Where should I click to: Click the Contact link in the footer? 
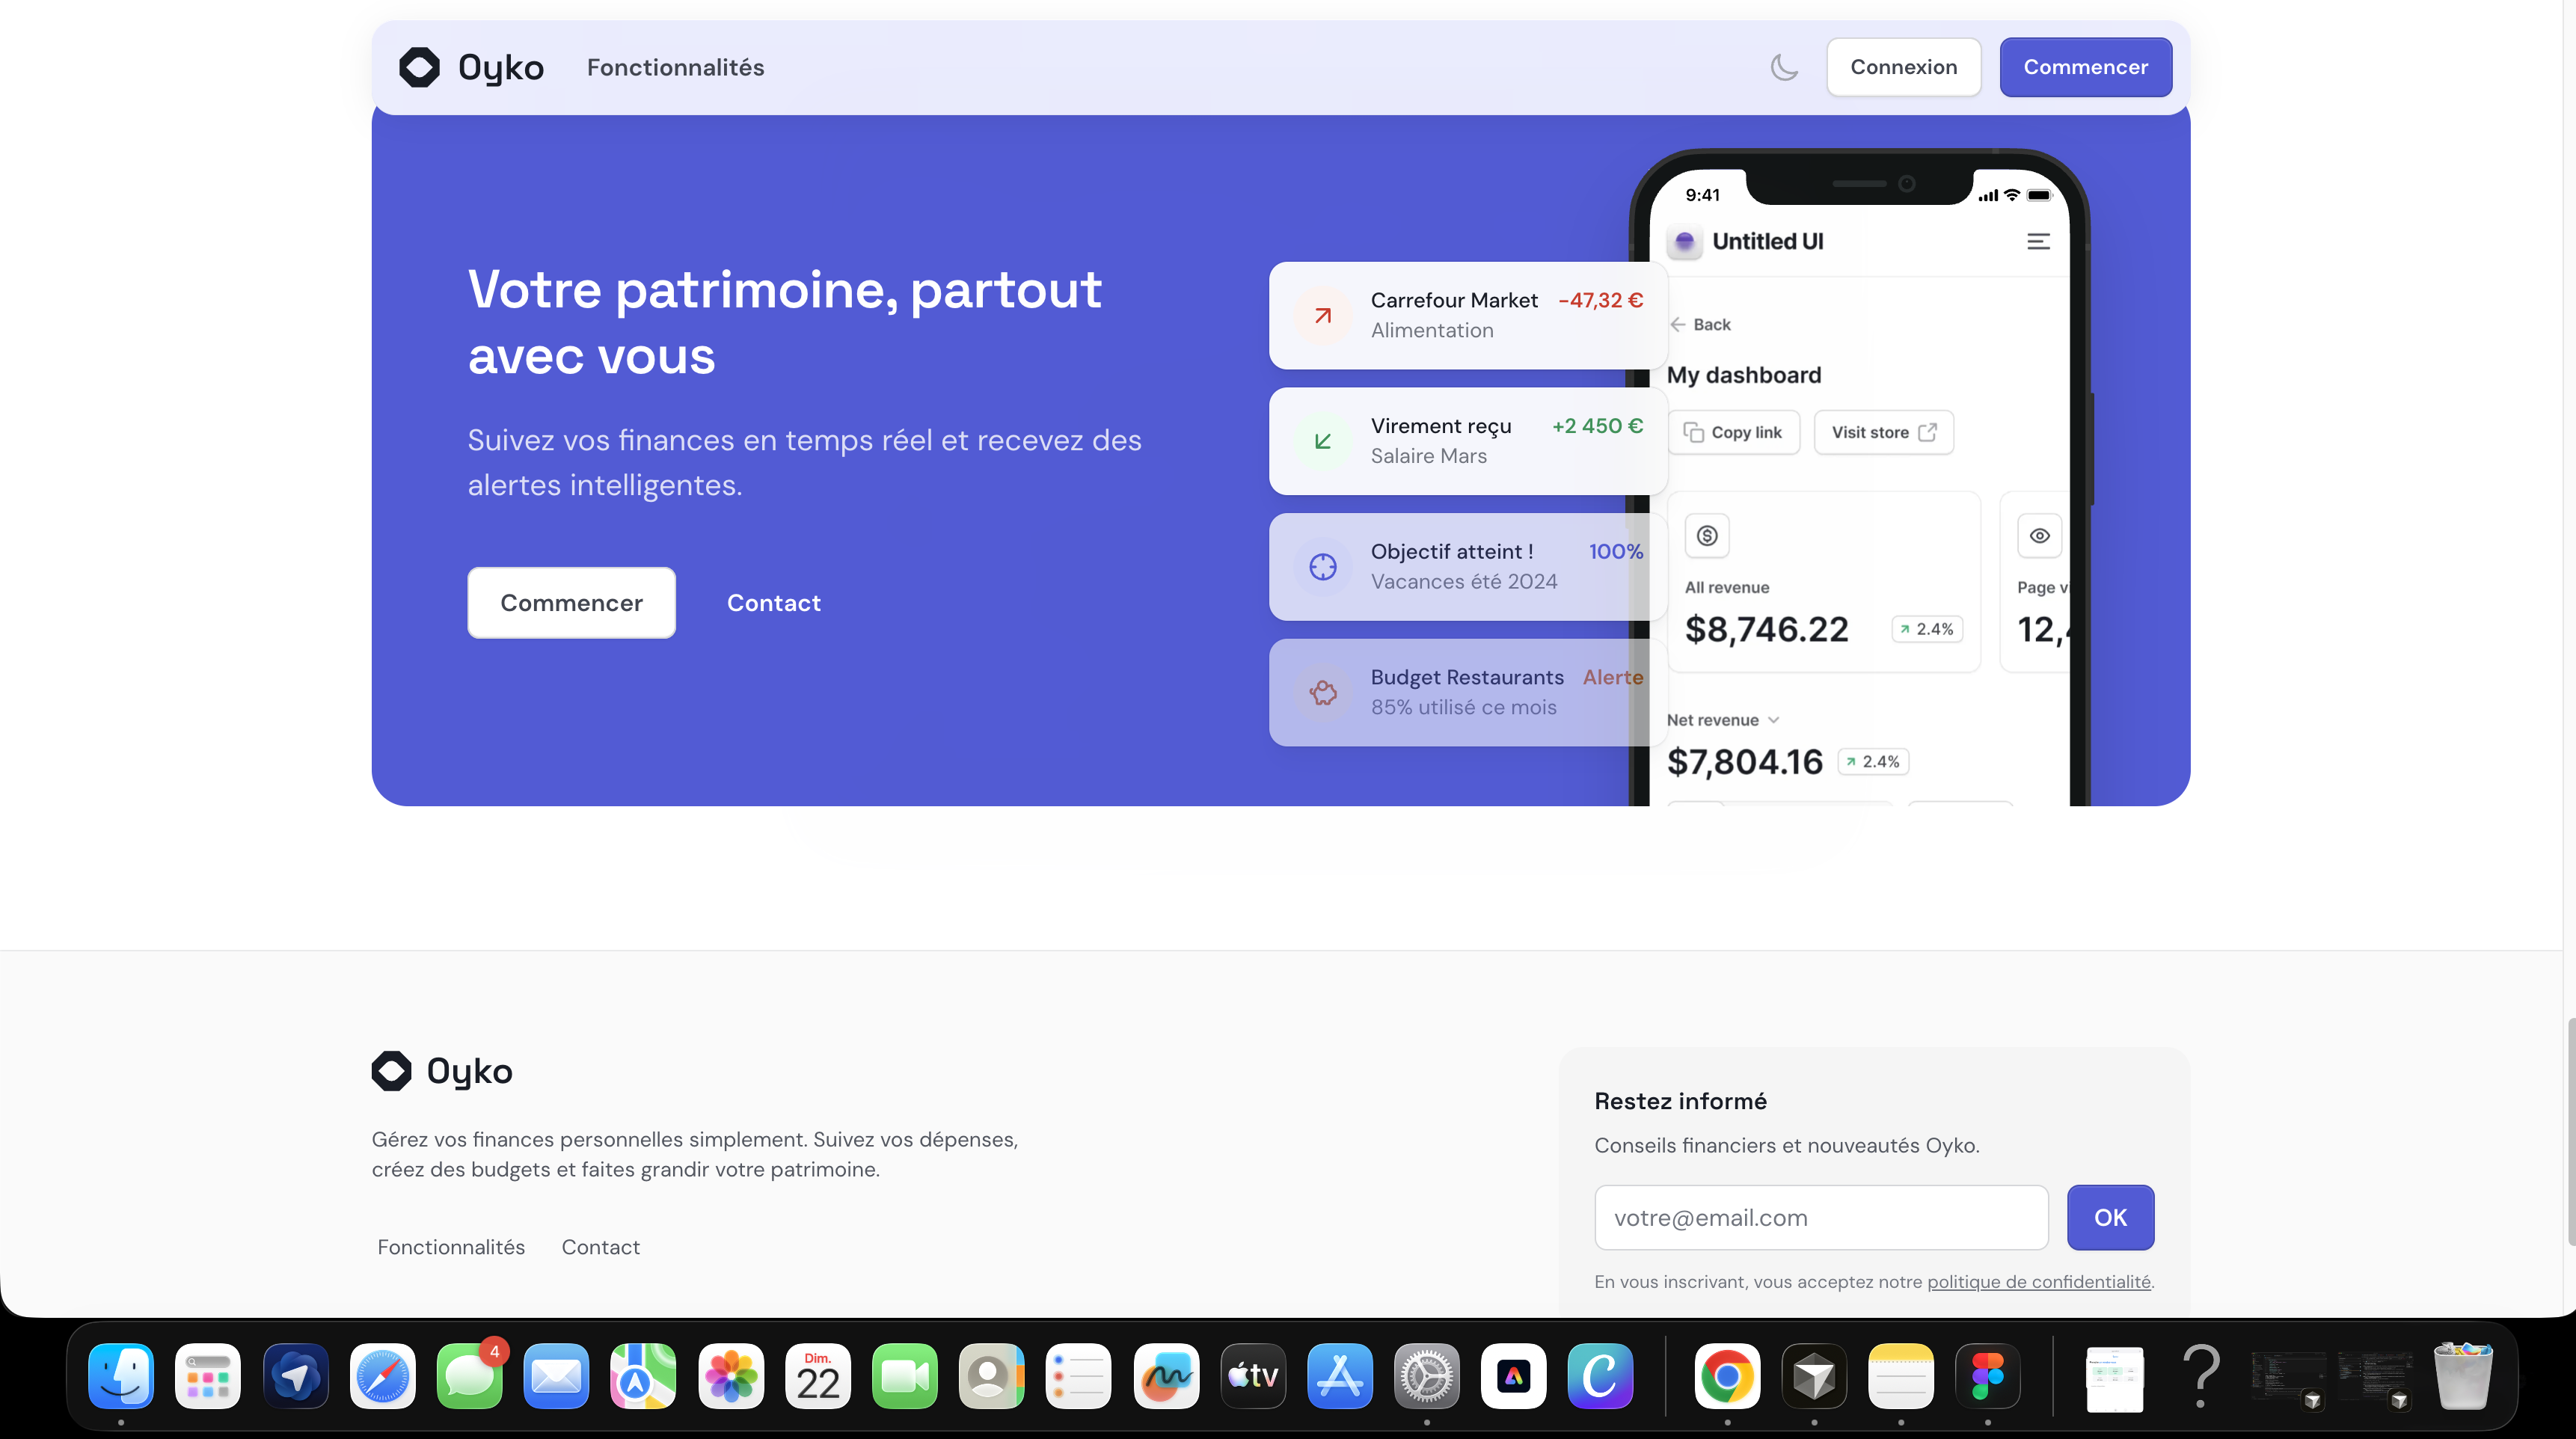click(x=600, y=1247)
